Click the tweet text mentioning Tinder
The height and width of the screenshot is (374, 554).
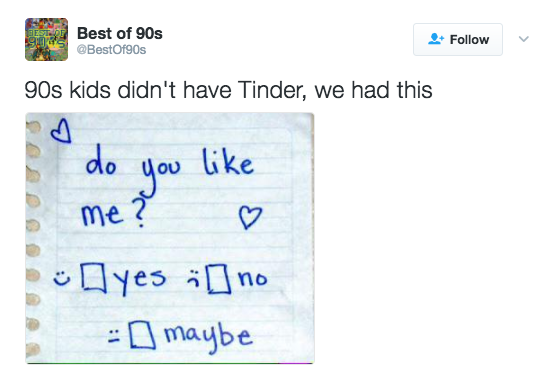(228, 90)
